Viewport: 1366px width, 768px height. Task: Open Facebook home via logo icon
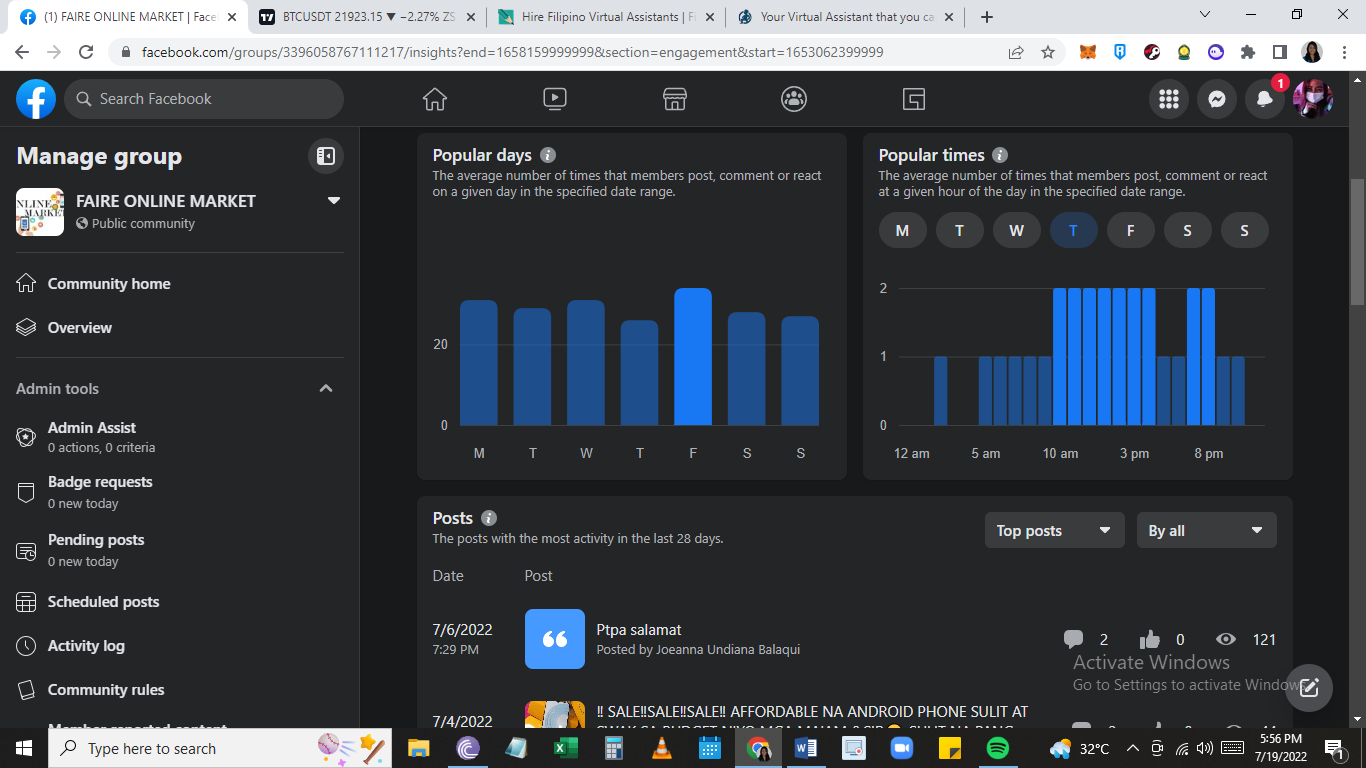point(36,99)
